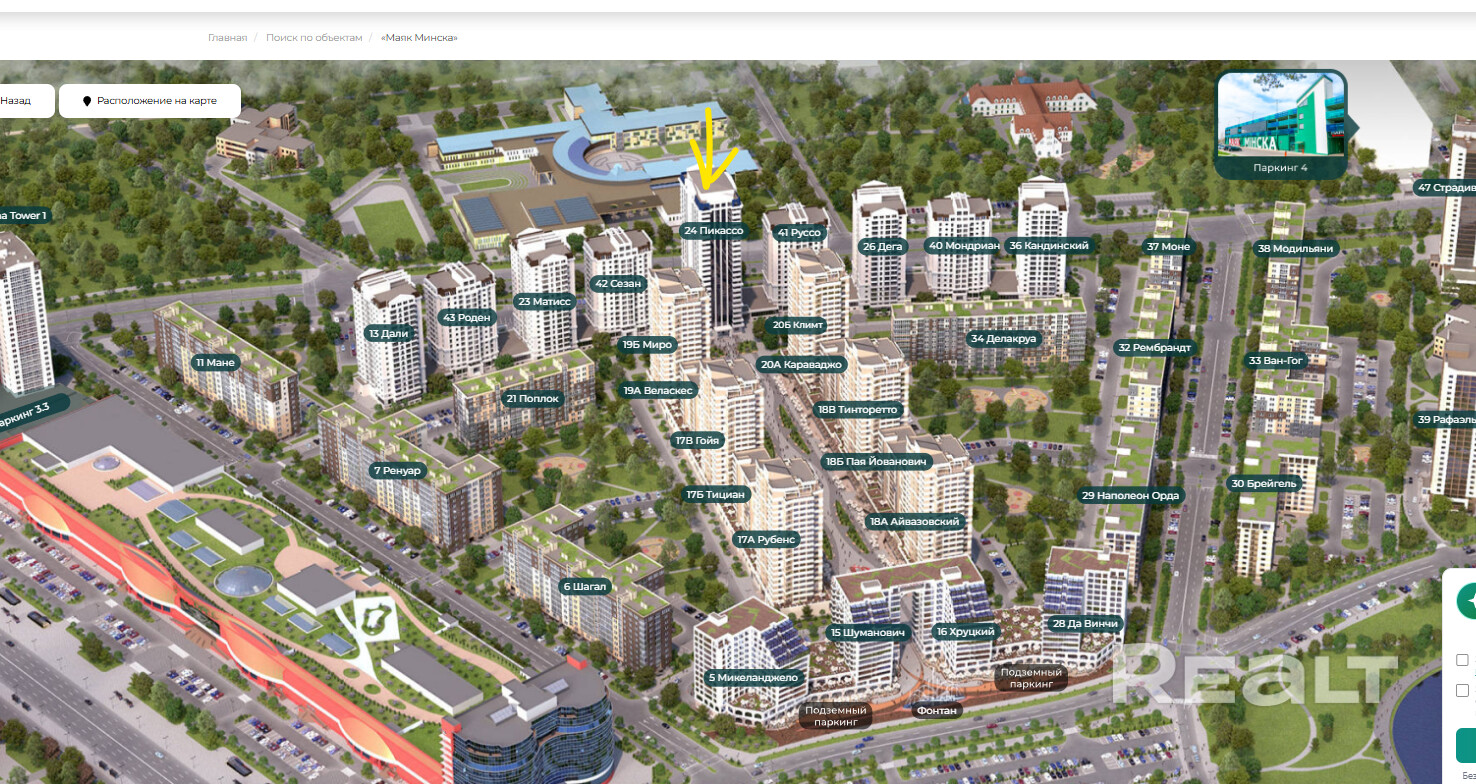Select the 34 Делакруа building label
1476x784 pixels.
tap(1004, 338)
